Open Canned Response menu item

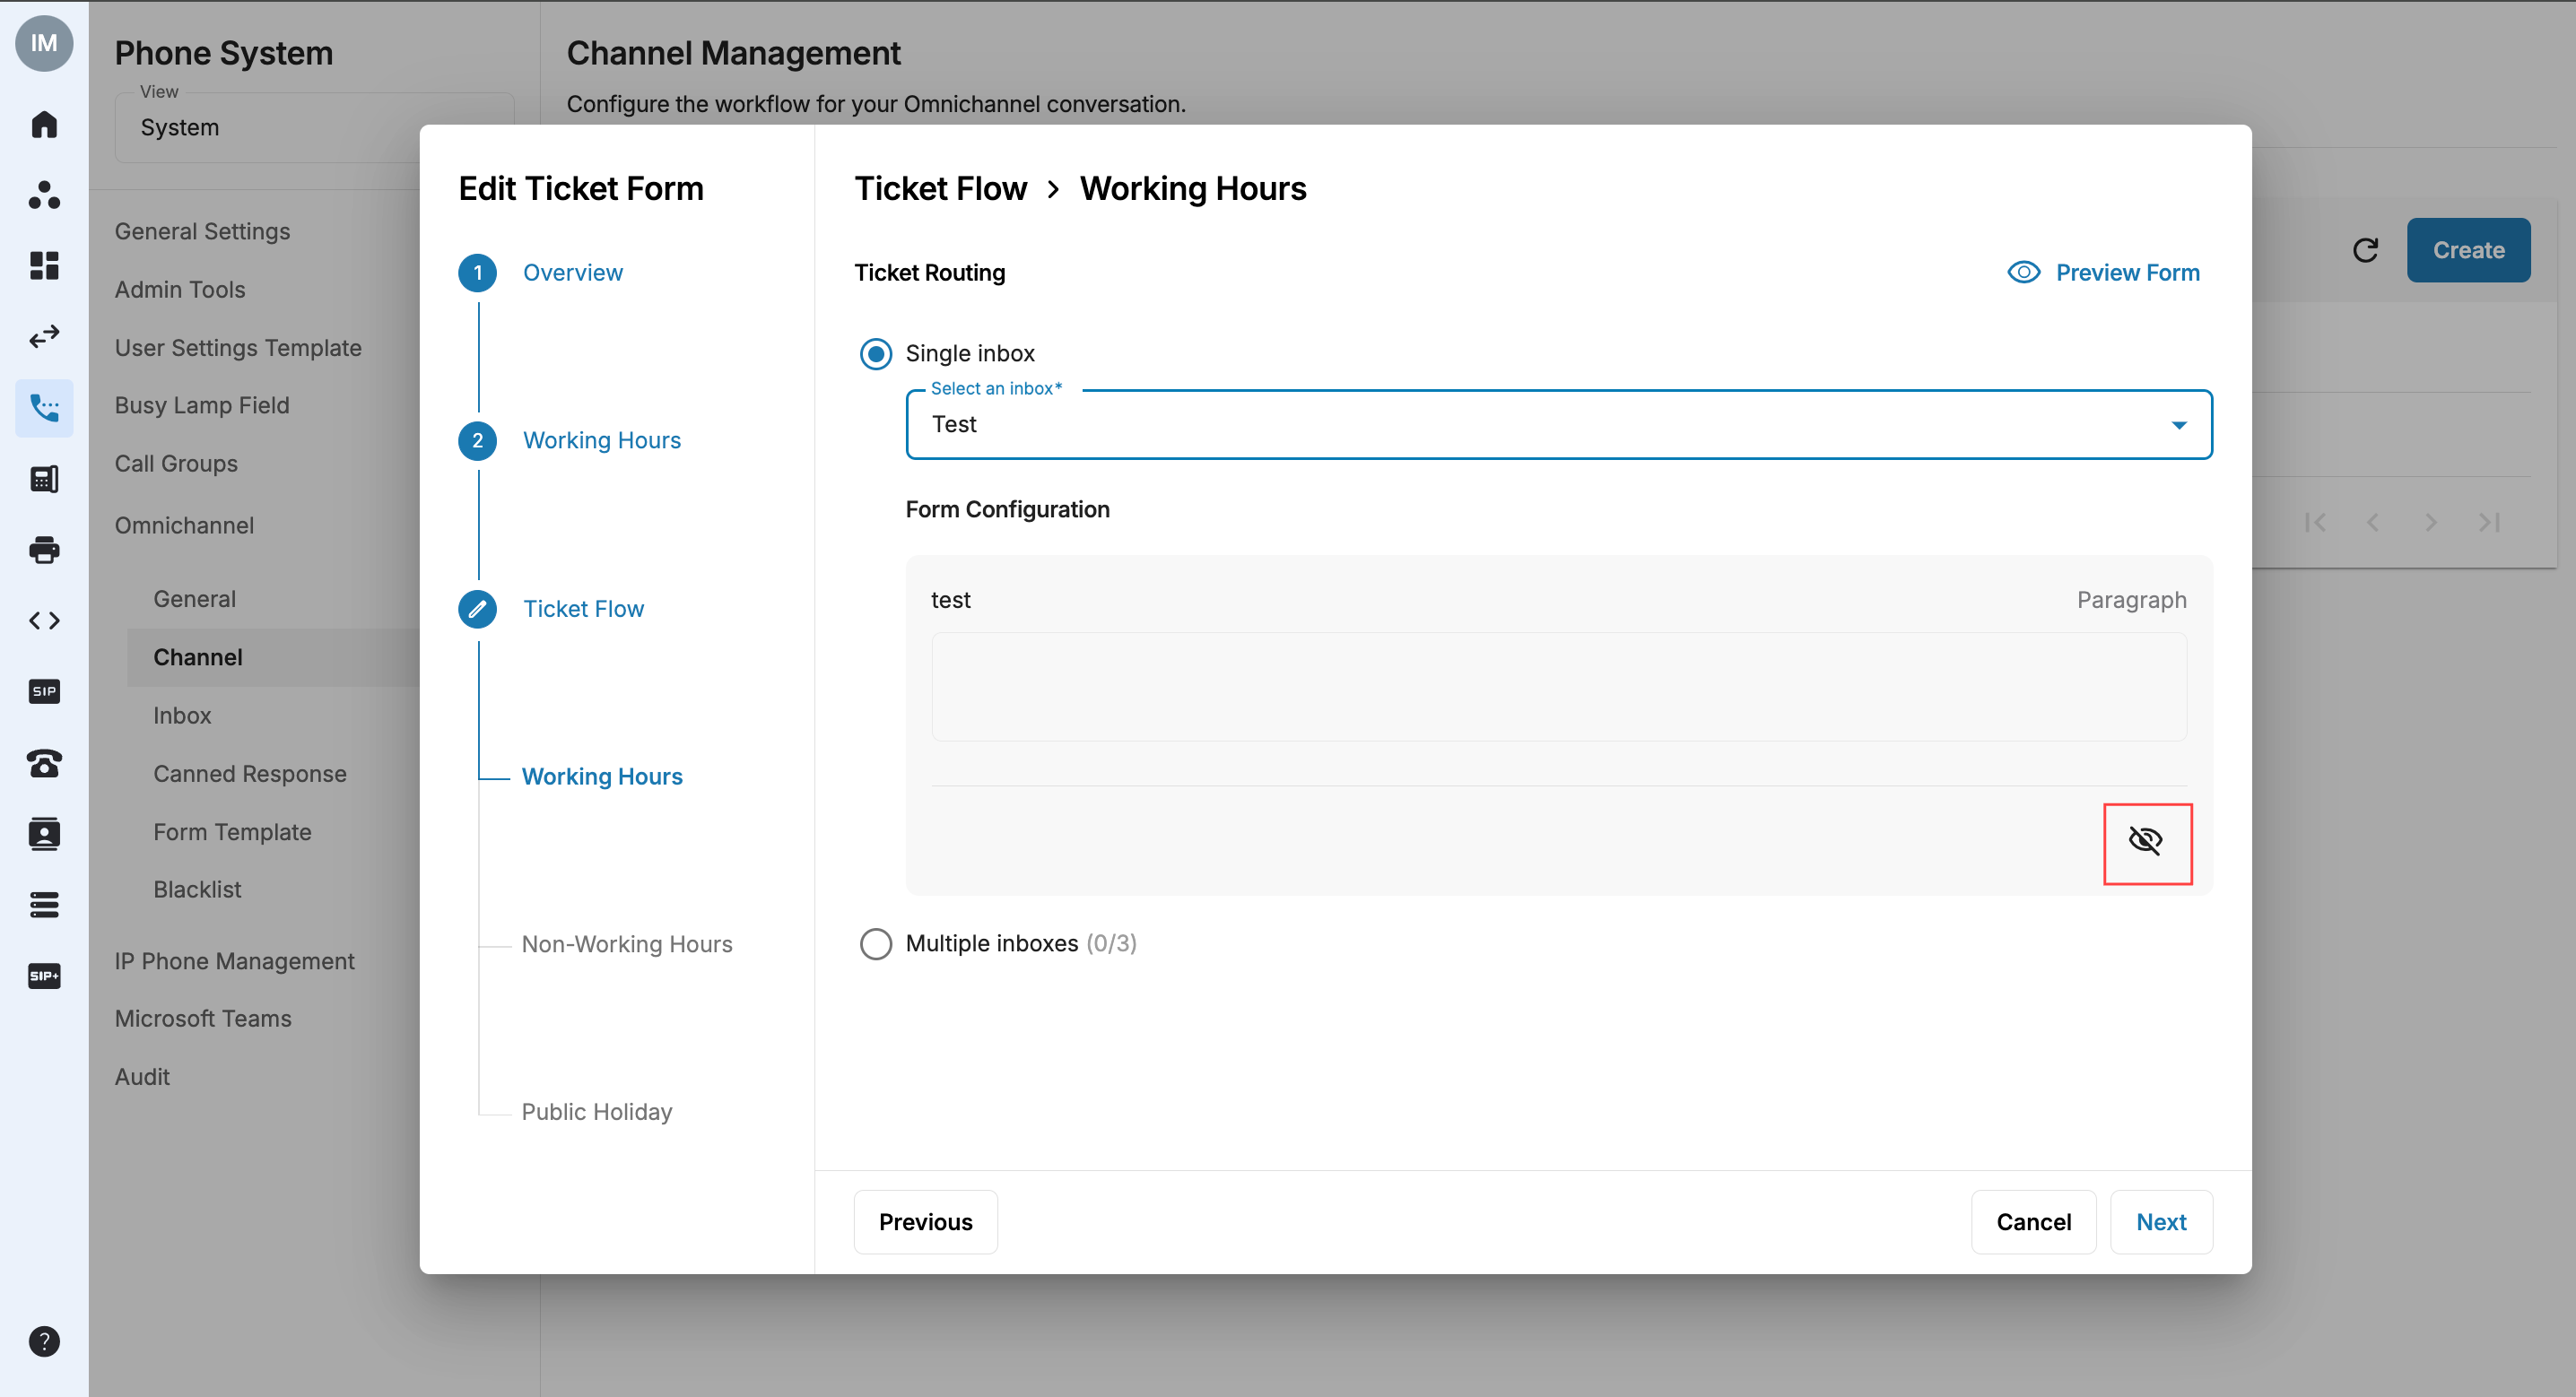[250, 774]
